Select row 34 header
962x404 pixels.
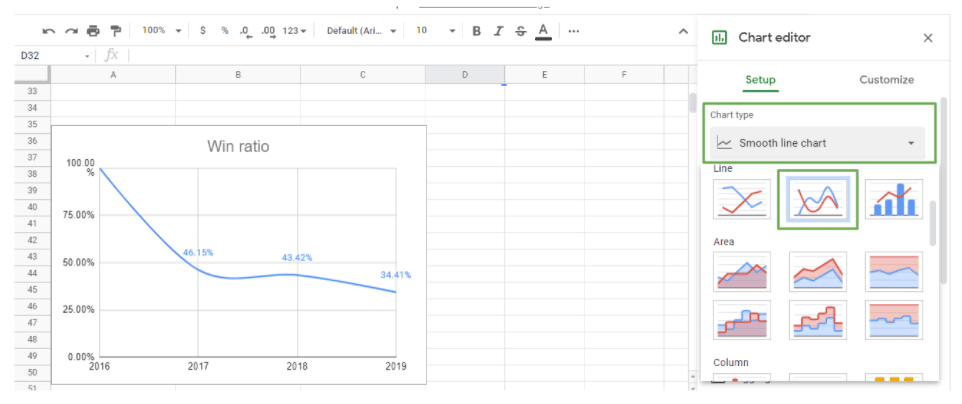tap(33, 108)
